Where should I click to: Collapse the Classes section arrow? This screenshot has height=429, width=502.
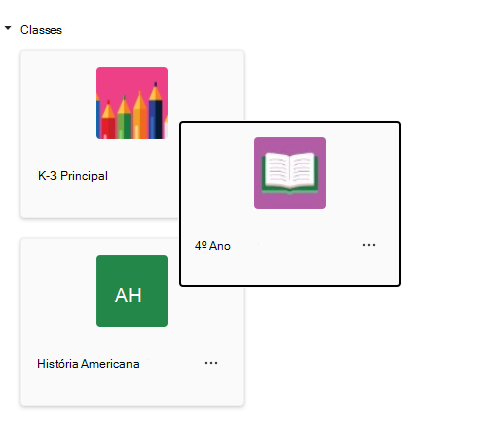(x=8, y=28)
